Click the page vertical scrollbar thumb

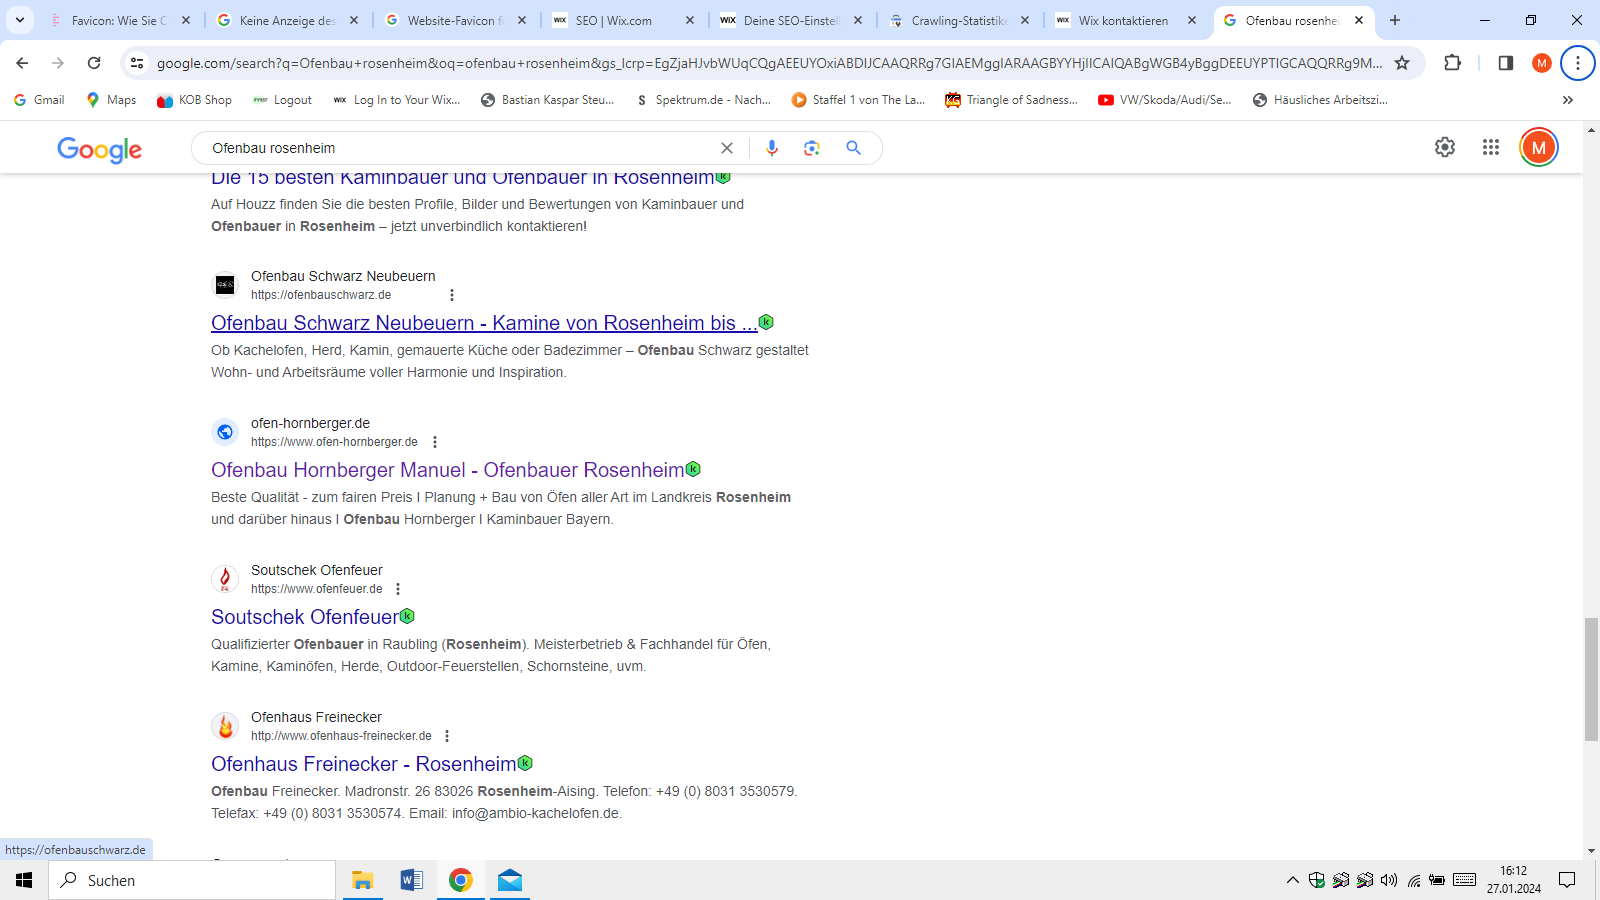(1591, 680)
